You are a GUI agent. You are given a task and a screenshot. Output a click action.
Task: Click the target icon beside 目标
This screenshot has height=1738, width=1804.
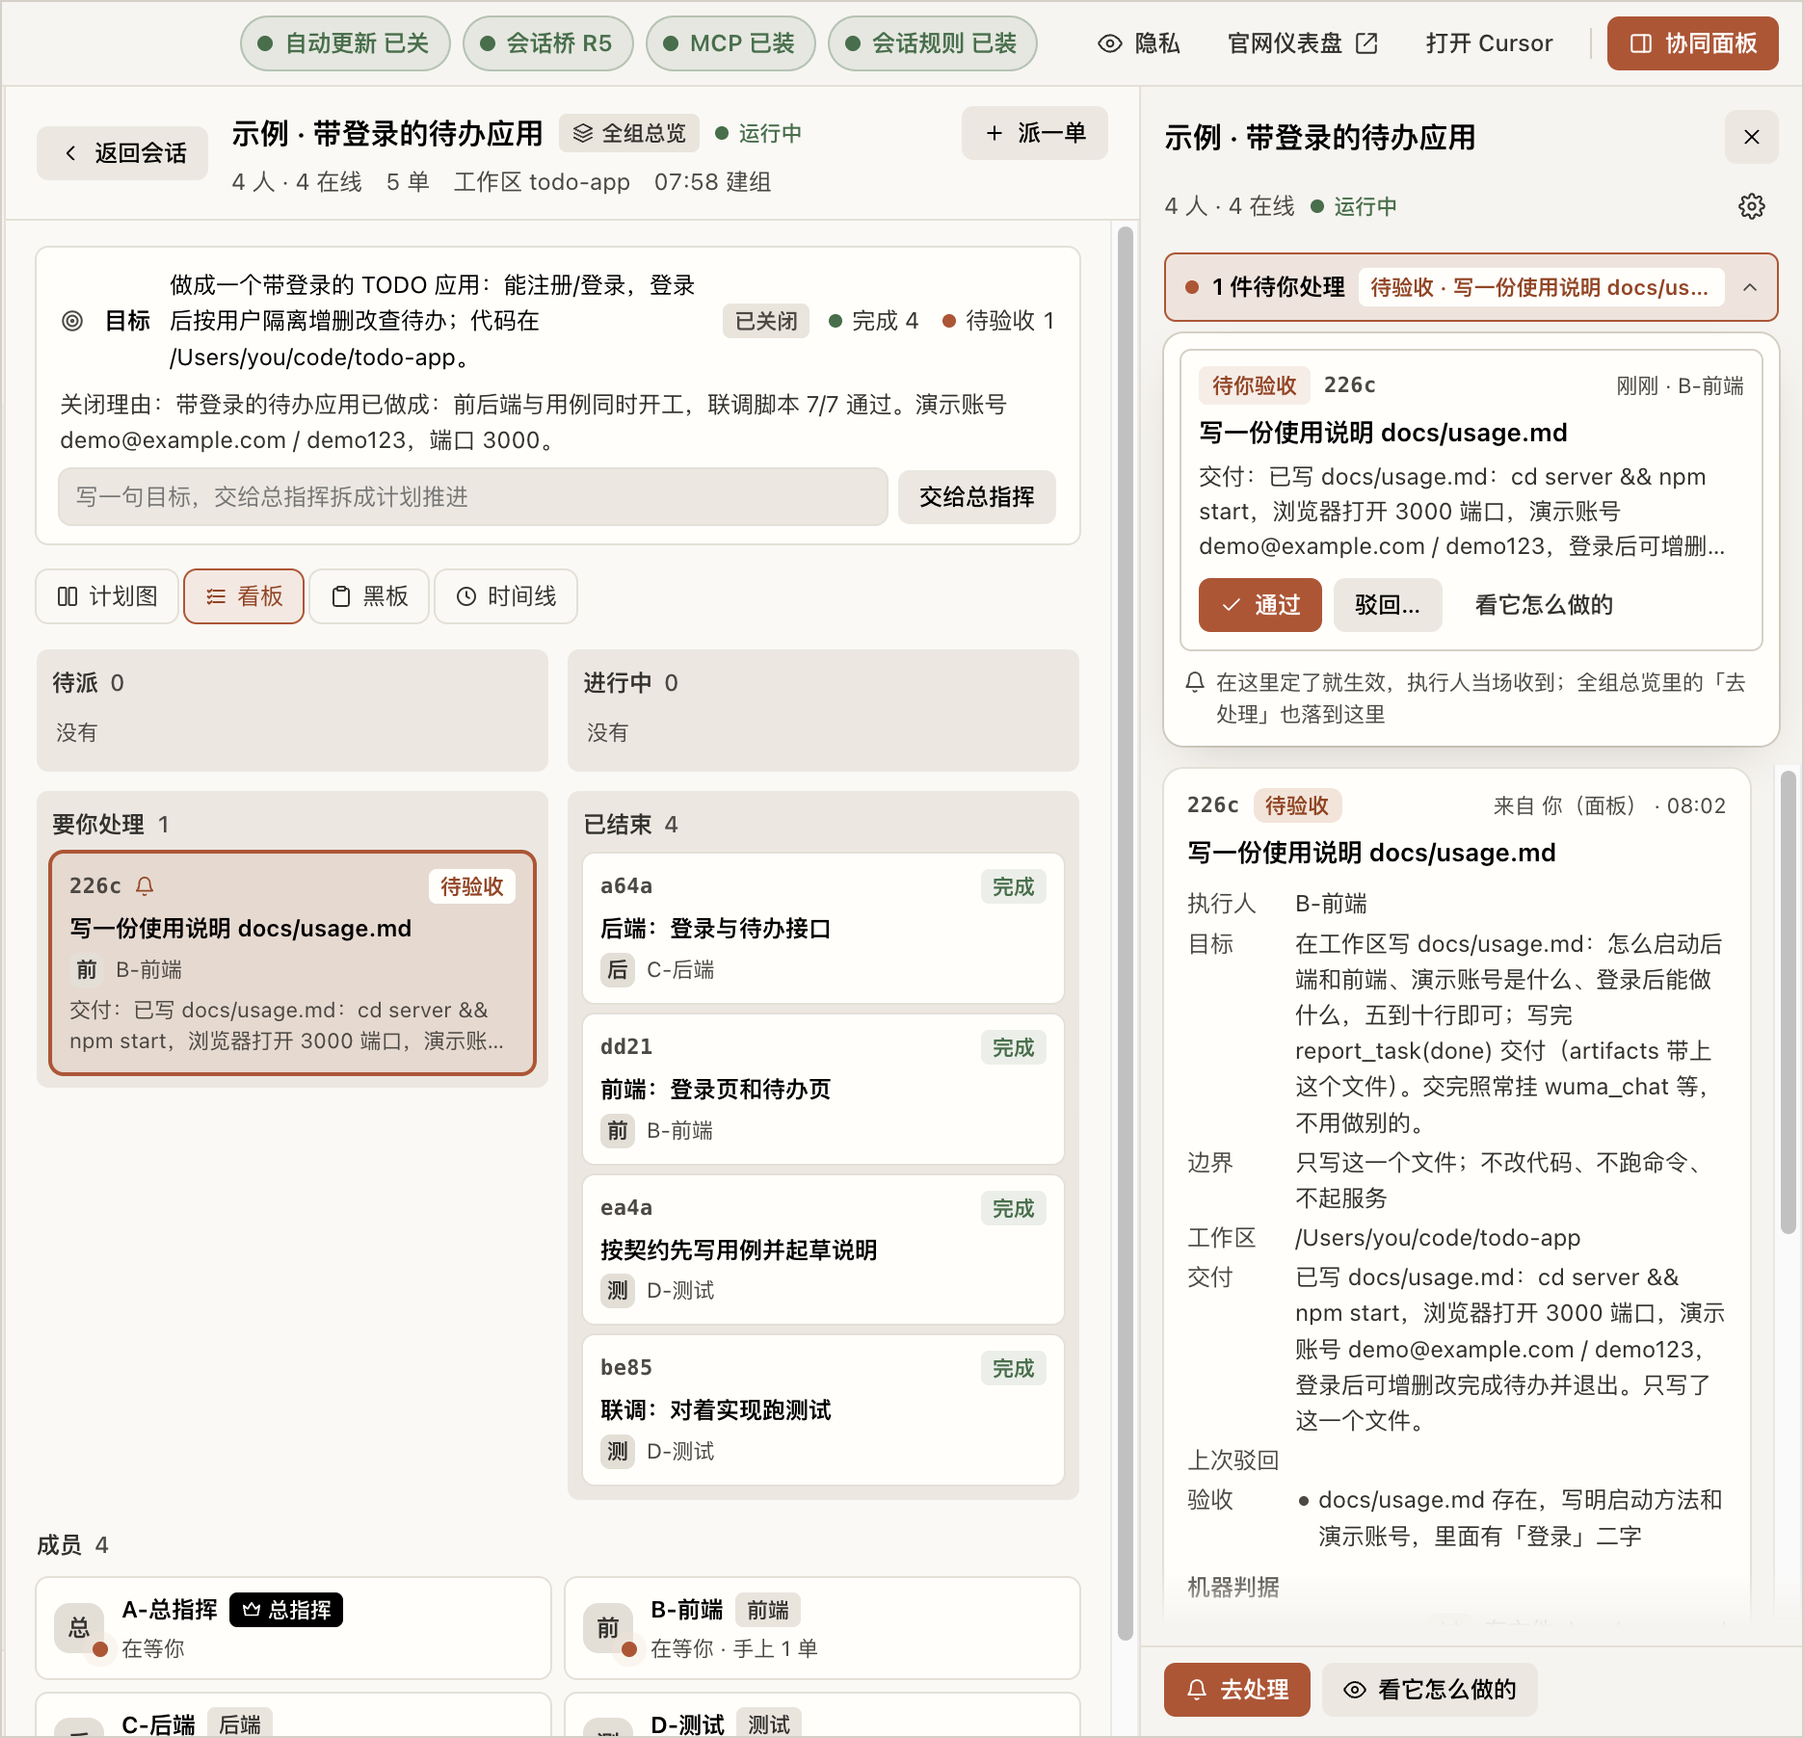point(72,321)
